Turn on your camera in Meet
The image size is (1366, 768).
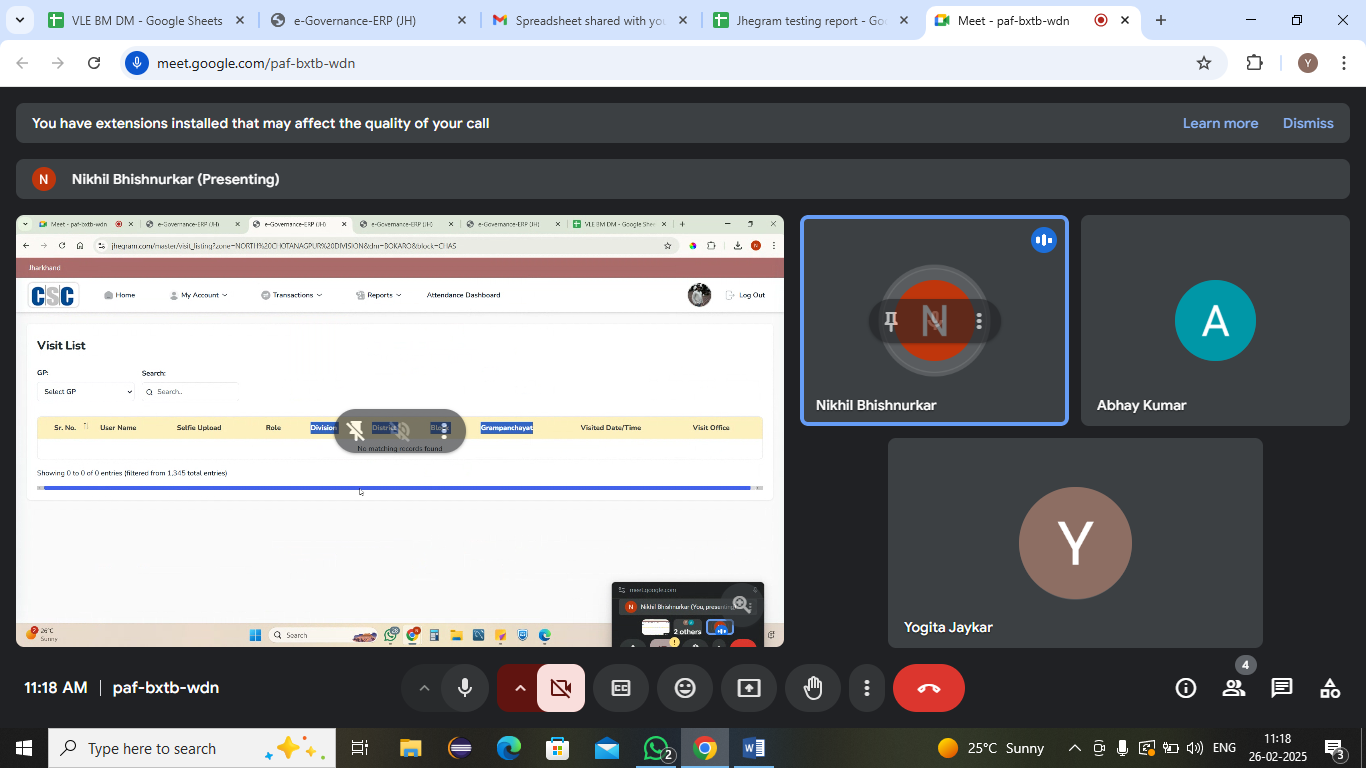561,688
